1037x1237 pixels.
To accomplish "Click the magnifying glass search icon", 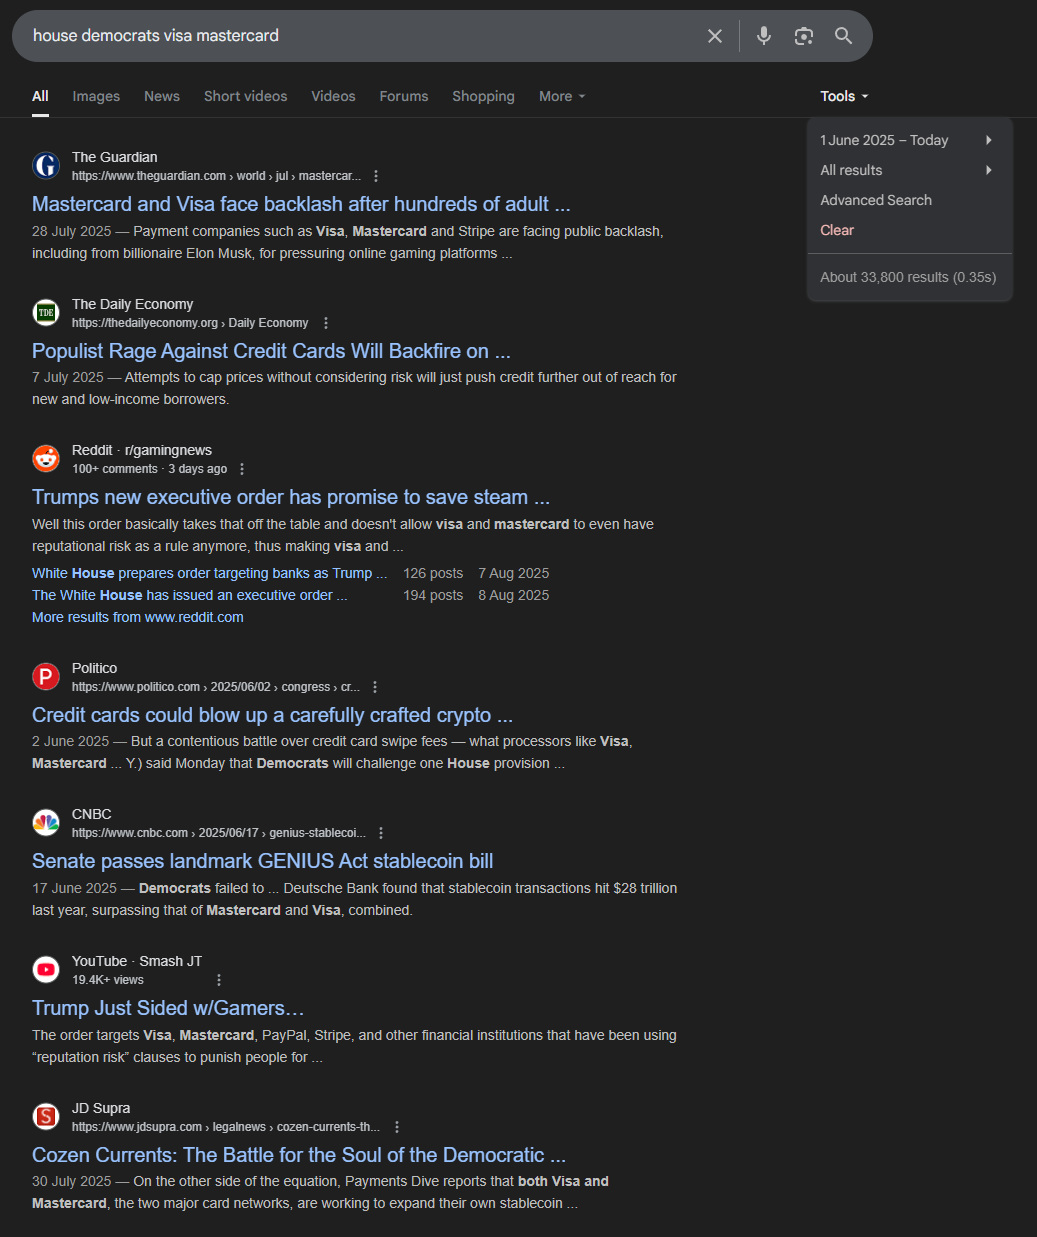I will tap(844, 36).
